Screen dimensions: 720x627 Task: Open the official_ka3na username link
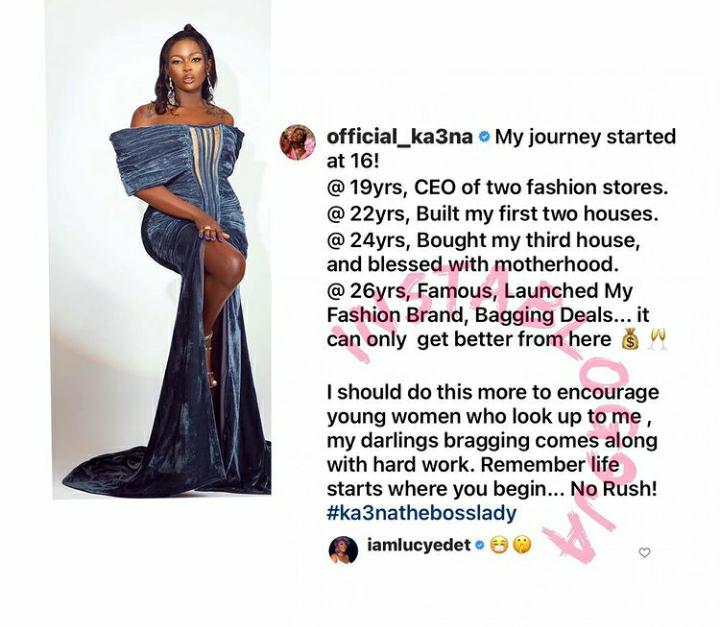pos(399,137)
